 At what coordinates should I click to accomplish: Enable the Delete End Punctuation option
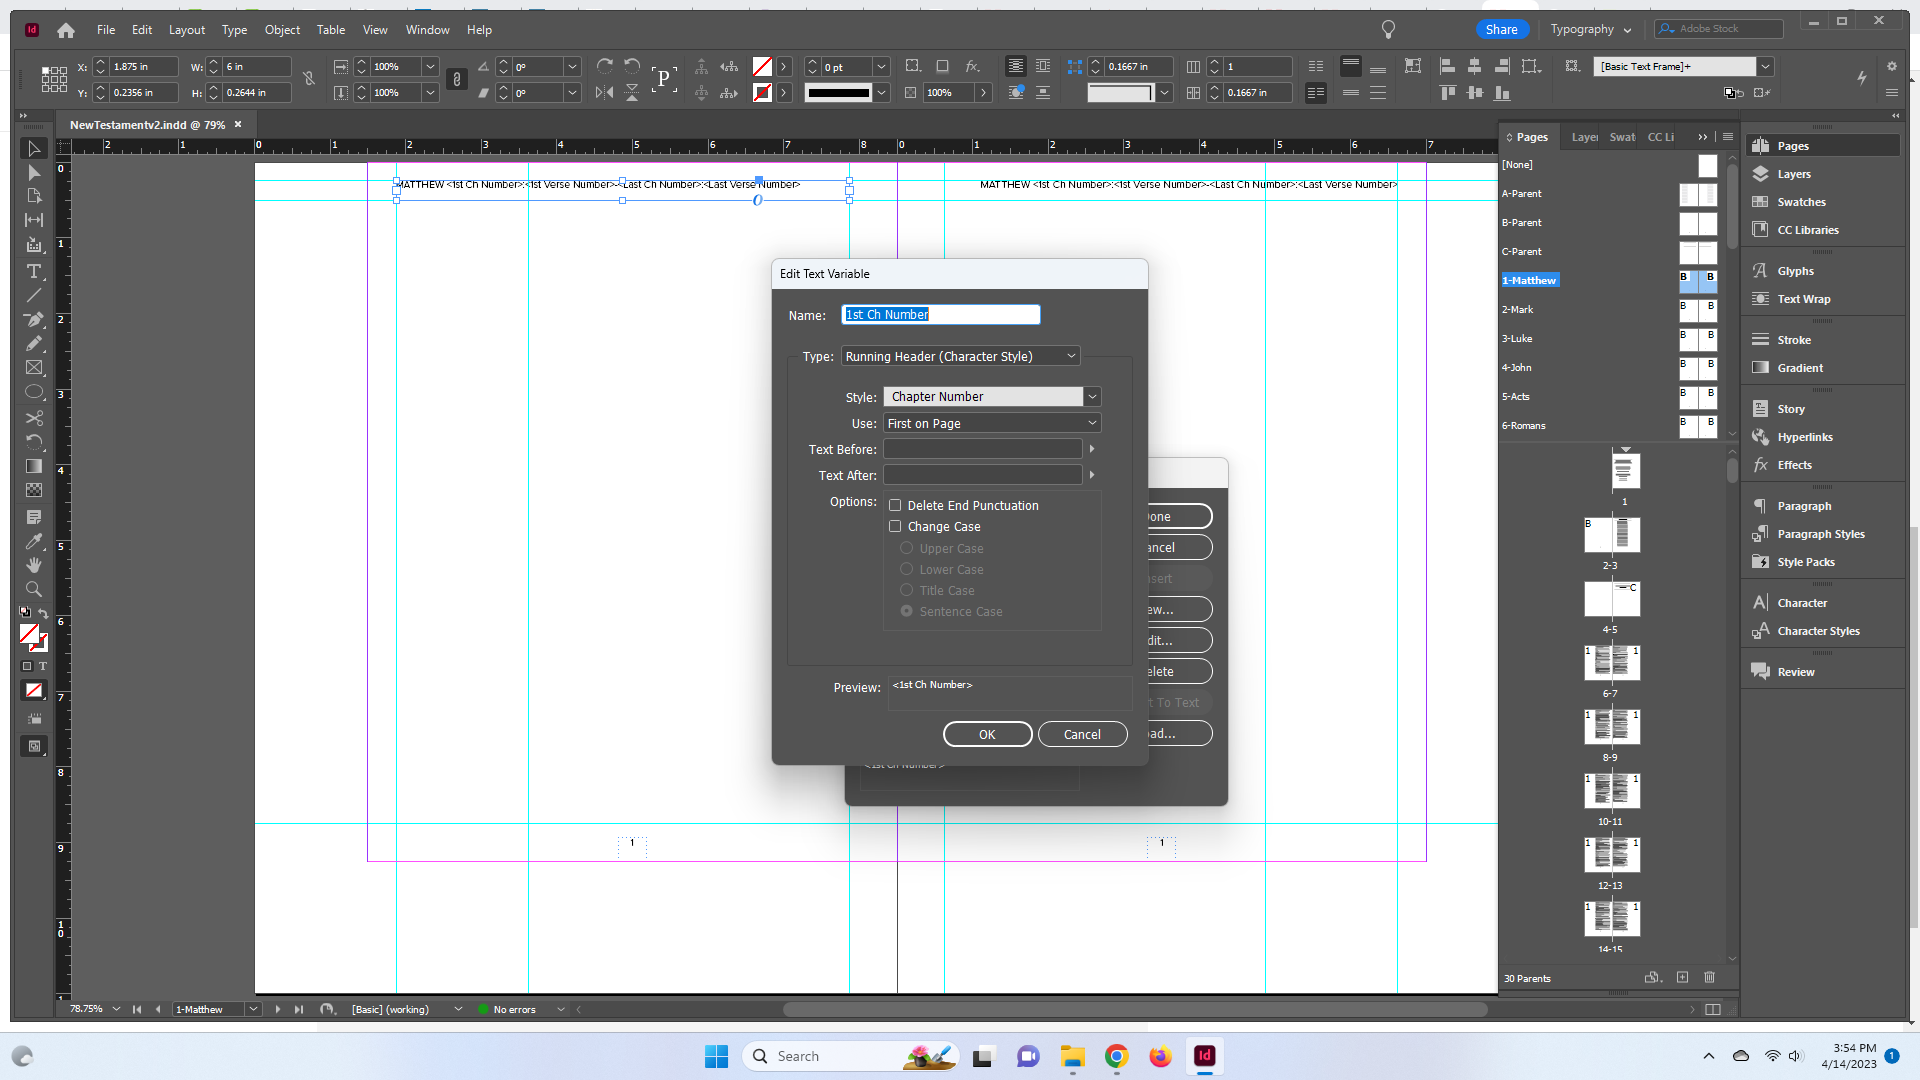point(896,505)
